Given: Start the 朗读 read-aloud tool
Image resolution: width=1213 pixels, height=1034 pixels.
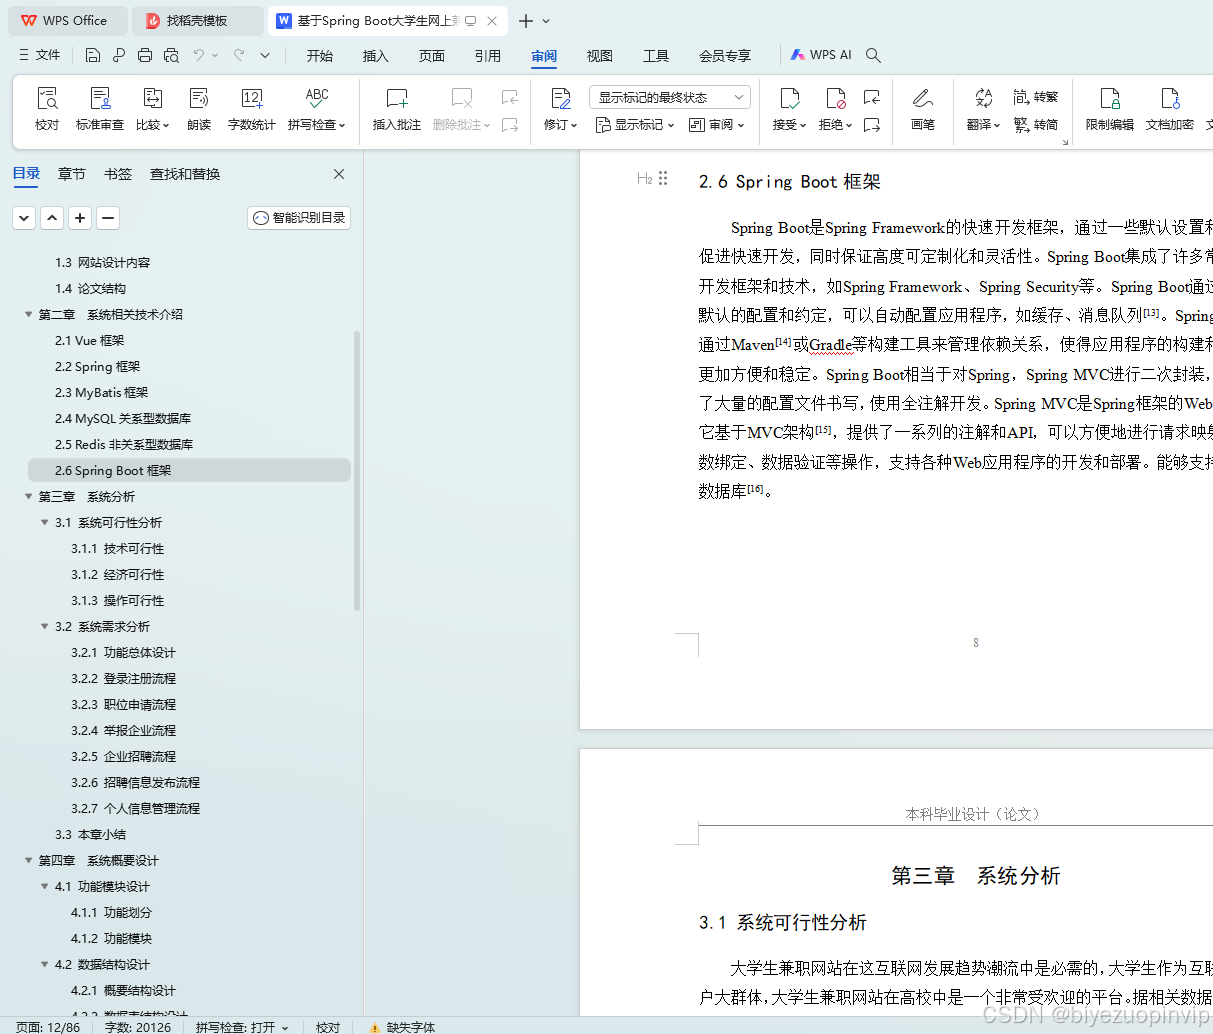Looking at the screenshot, I should [x=199, y=99].
